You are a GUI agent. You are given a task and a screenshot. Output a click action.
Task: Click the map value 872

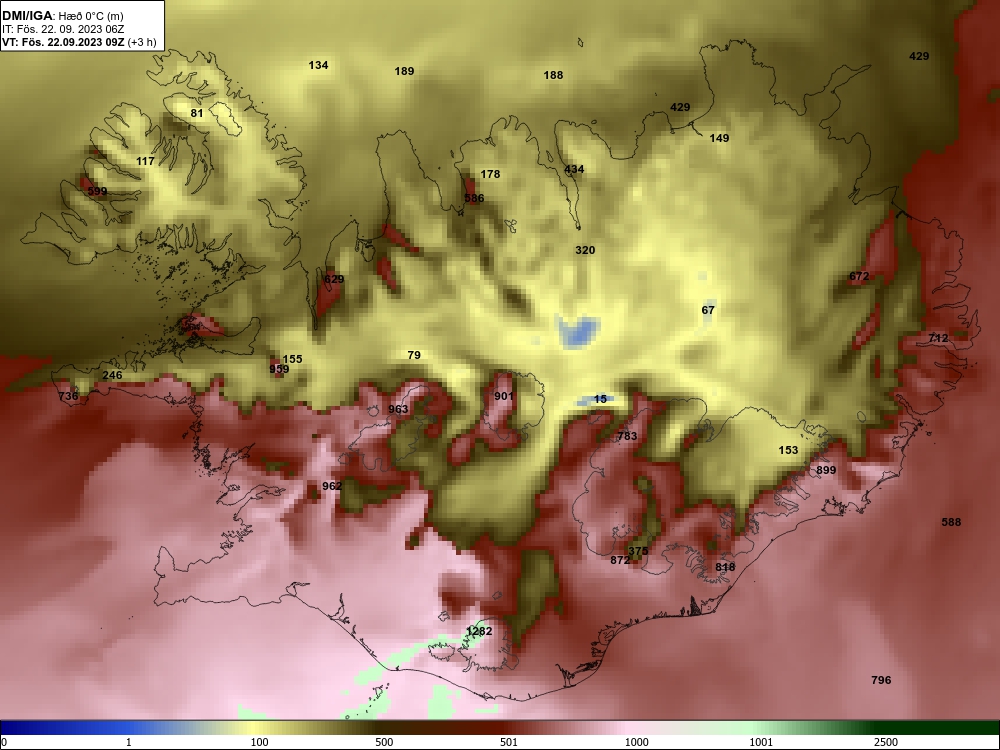620,561
